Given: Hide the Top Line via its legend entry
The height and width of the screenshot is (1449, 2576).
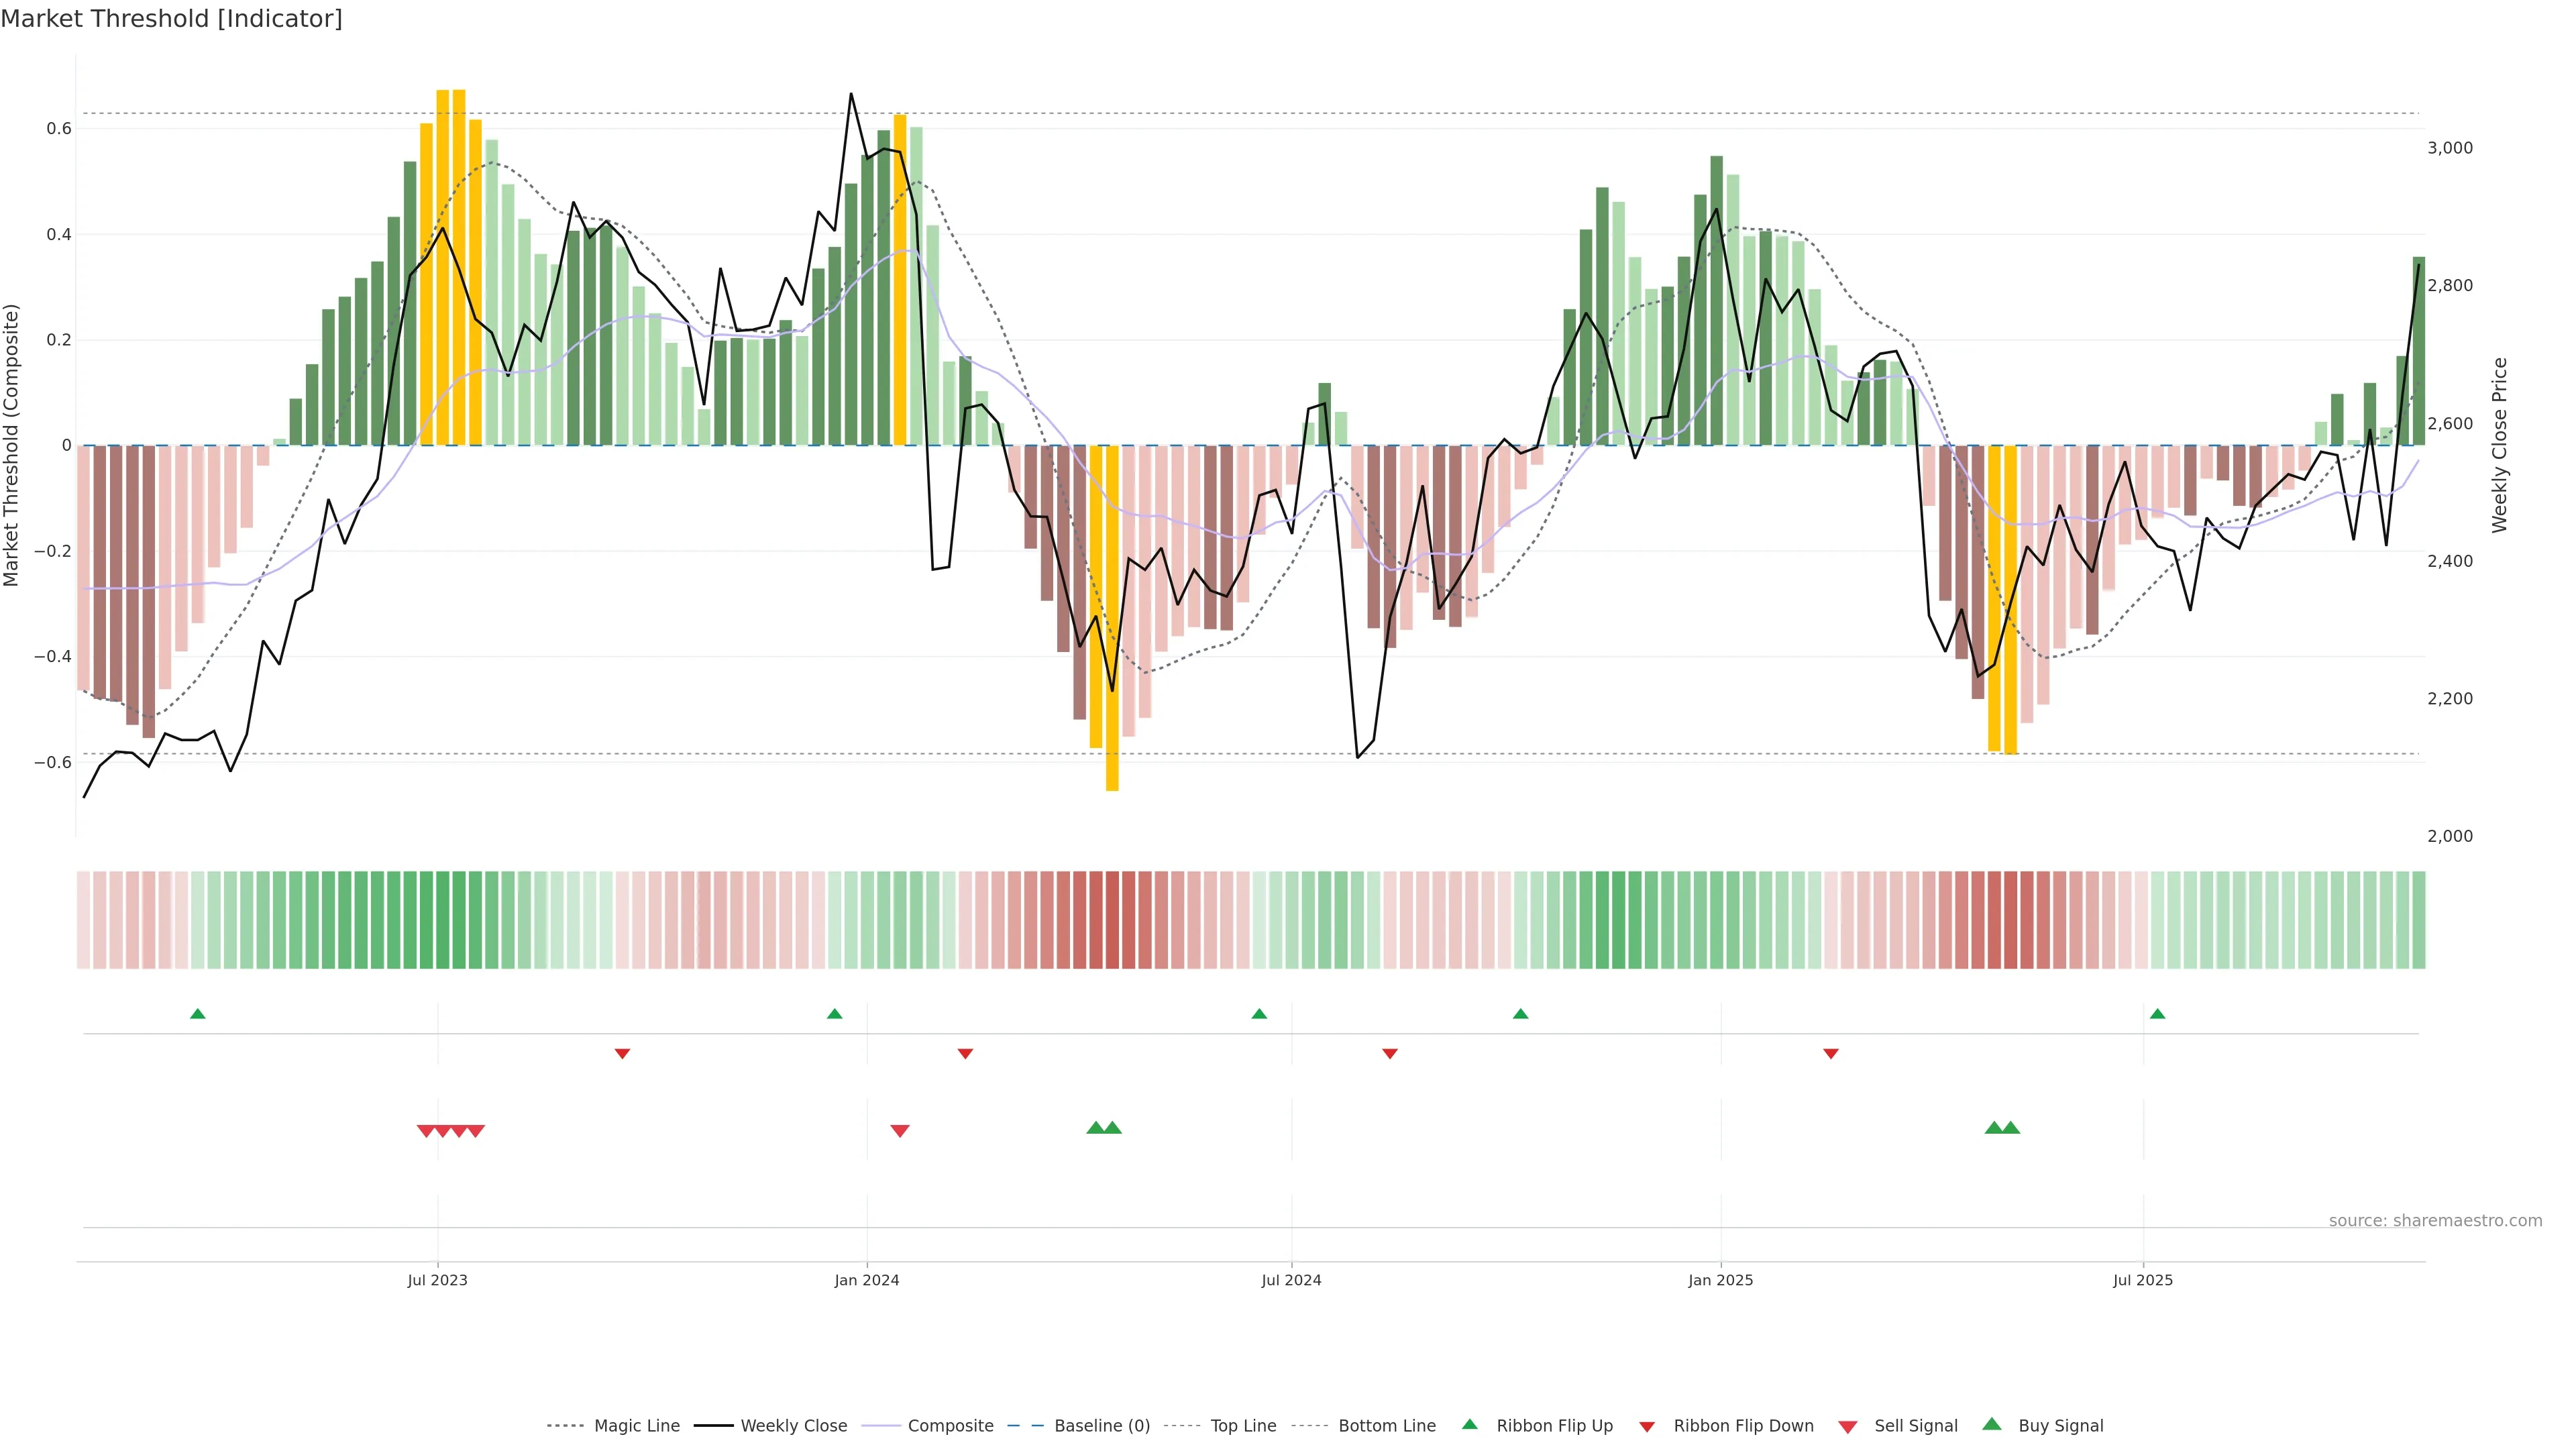Looking at the screenshot, I should point(1243,1426).
